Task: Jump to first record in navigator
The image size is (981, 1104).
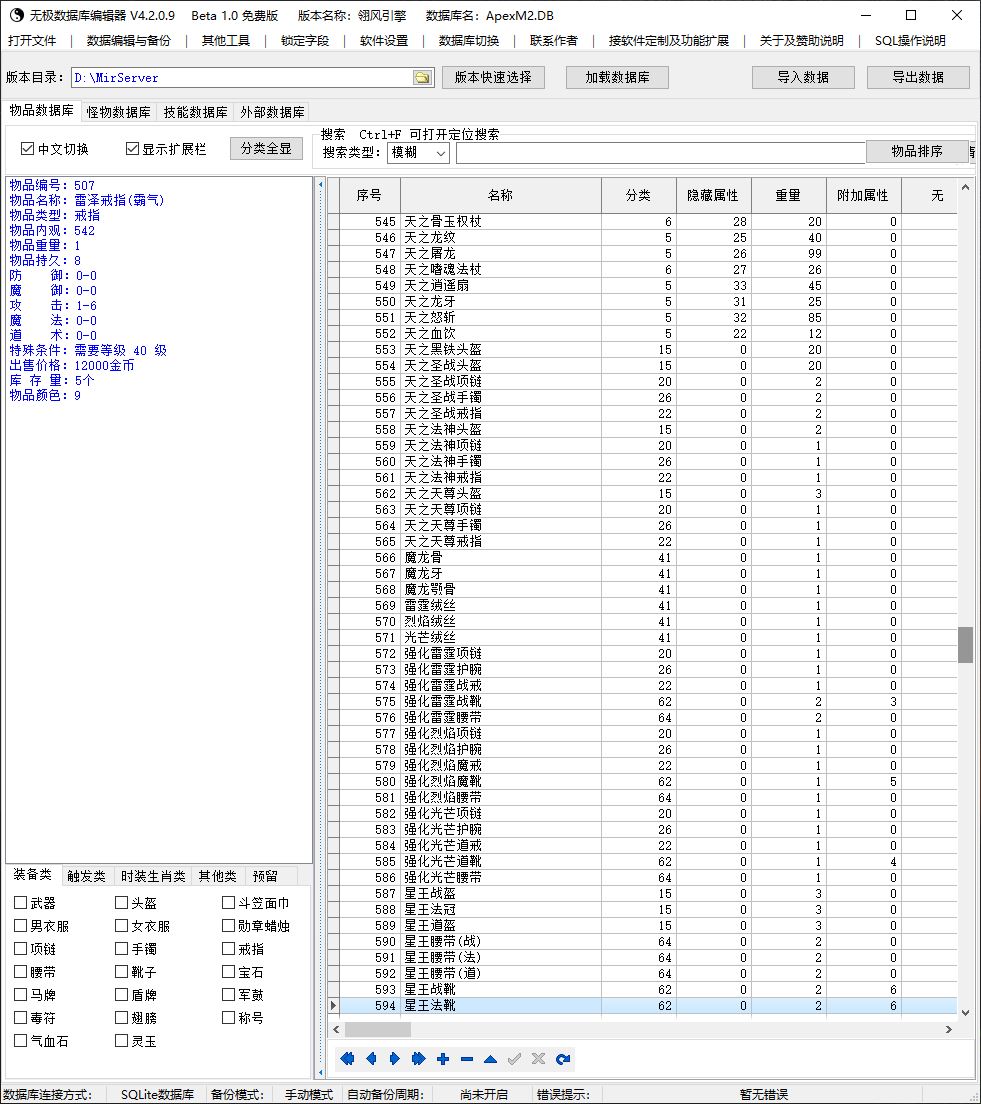Action: pyautogui.click(x=347, y=1058)
